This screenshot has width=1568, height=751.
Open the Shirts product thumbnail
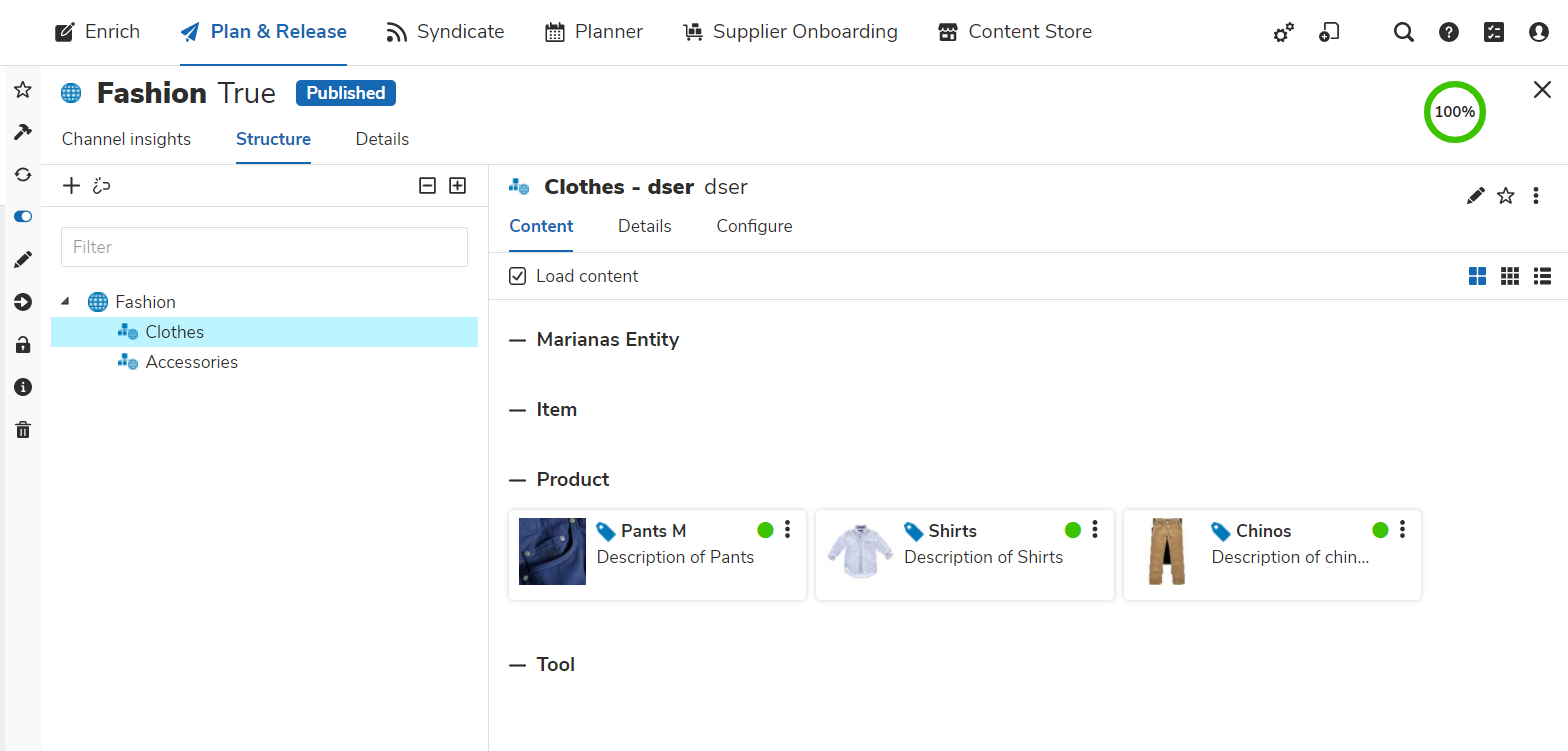coord(860,551)
